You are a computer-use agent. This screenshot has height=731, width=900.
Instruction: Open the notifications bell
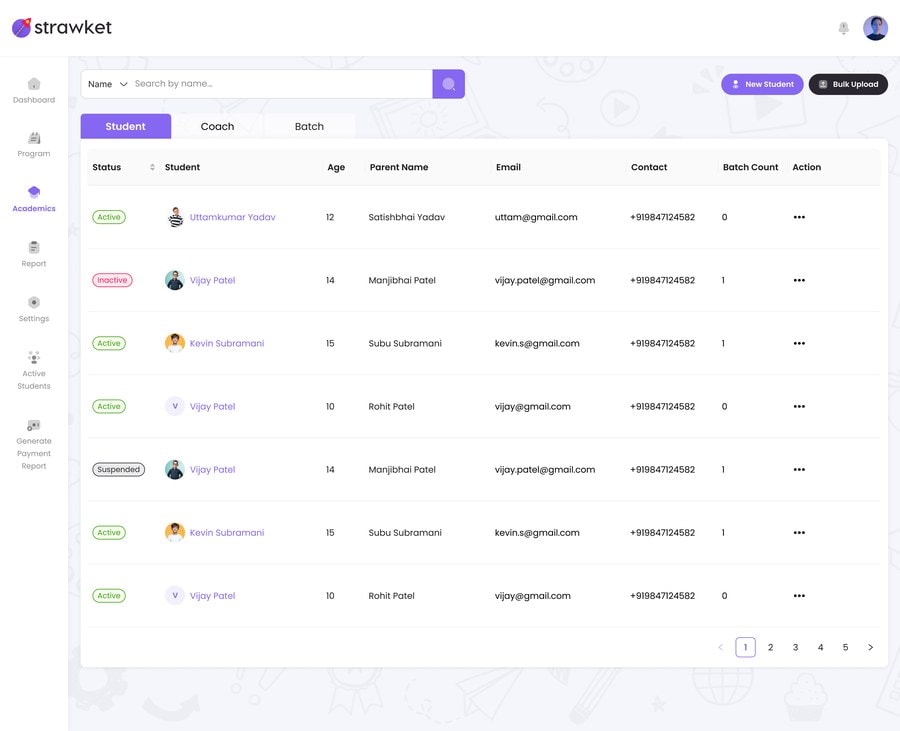[843, 28]
